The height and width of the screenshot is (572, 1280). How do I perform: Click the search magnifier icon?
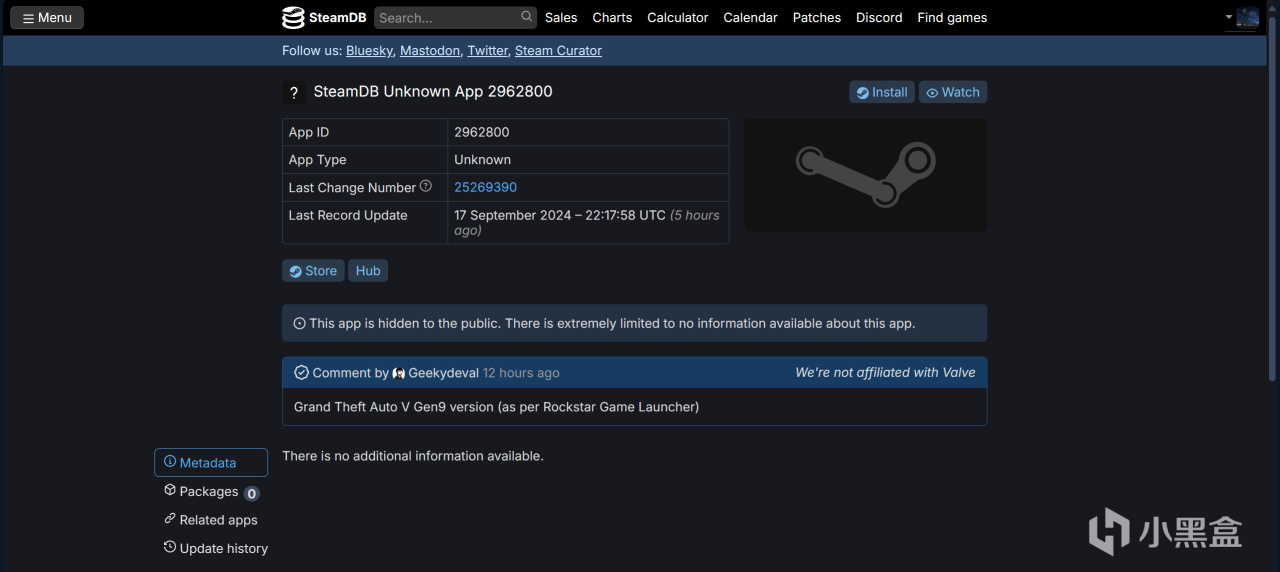tap(527, 17)
